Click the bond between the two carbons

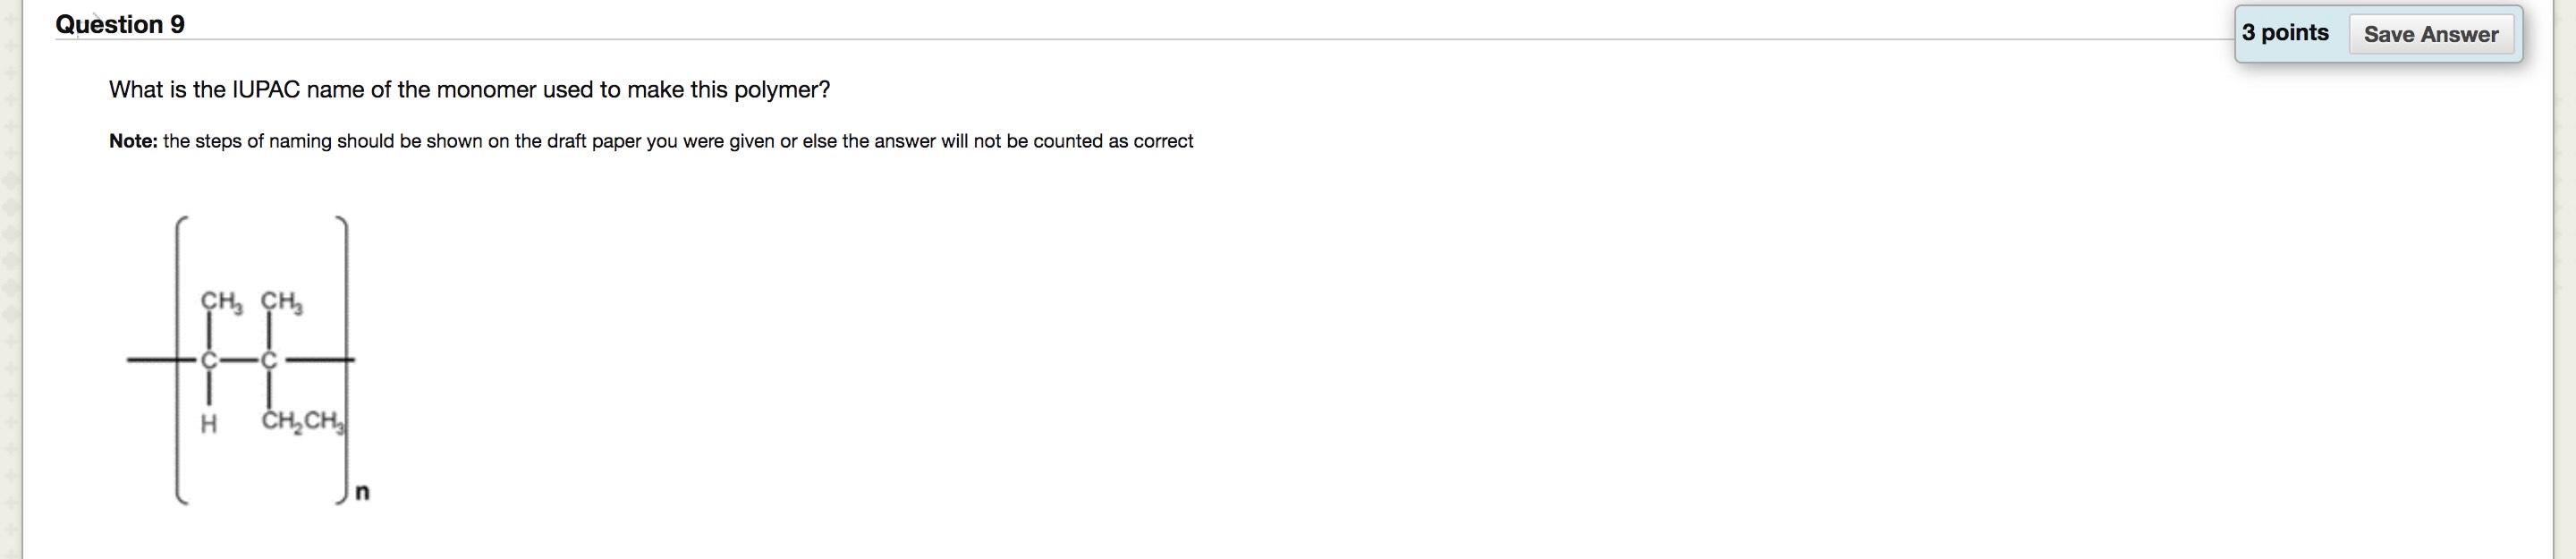coord(238,359)
